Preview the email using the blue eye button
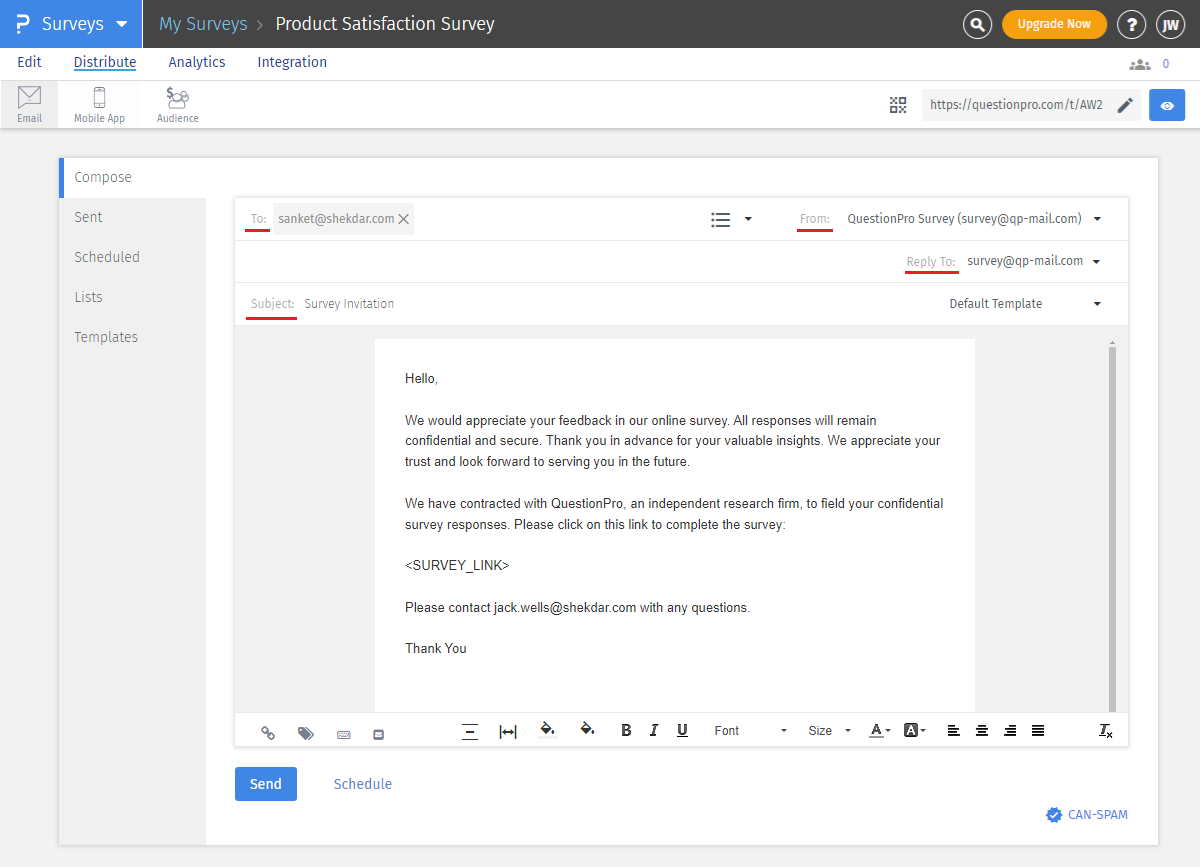Viewport: 1200px width, 867px height. 1167,104
